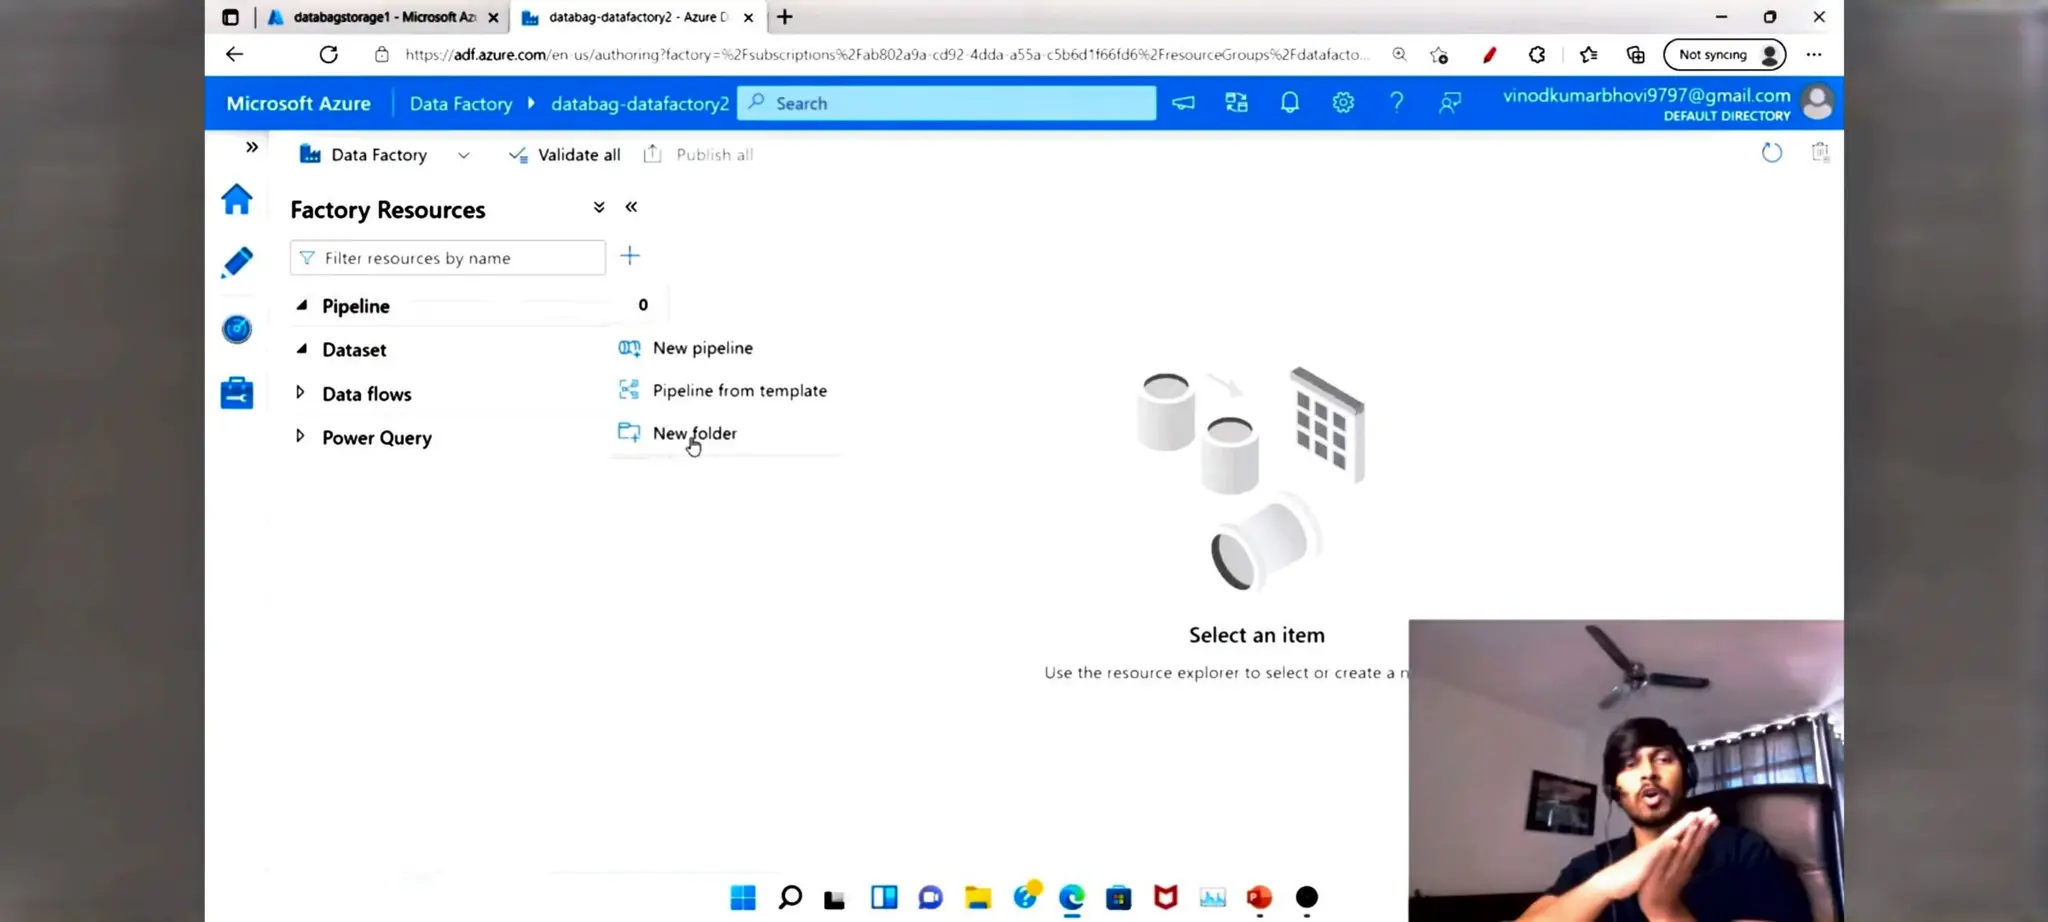This screenshot has height=922, width=2048.
Task: Click Publish all button
Action: point(698,155)
